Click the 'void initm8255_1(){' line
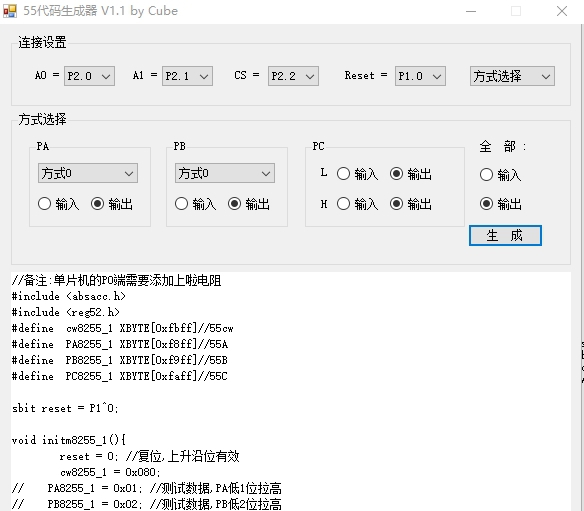Screen dimensions: 584x511 tap(69, 440)
